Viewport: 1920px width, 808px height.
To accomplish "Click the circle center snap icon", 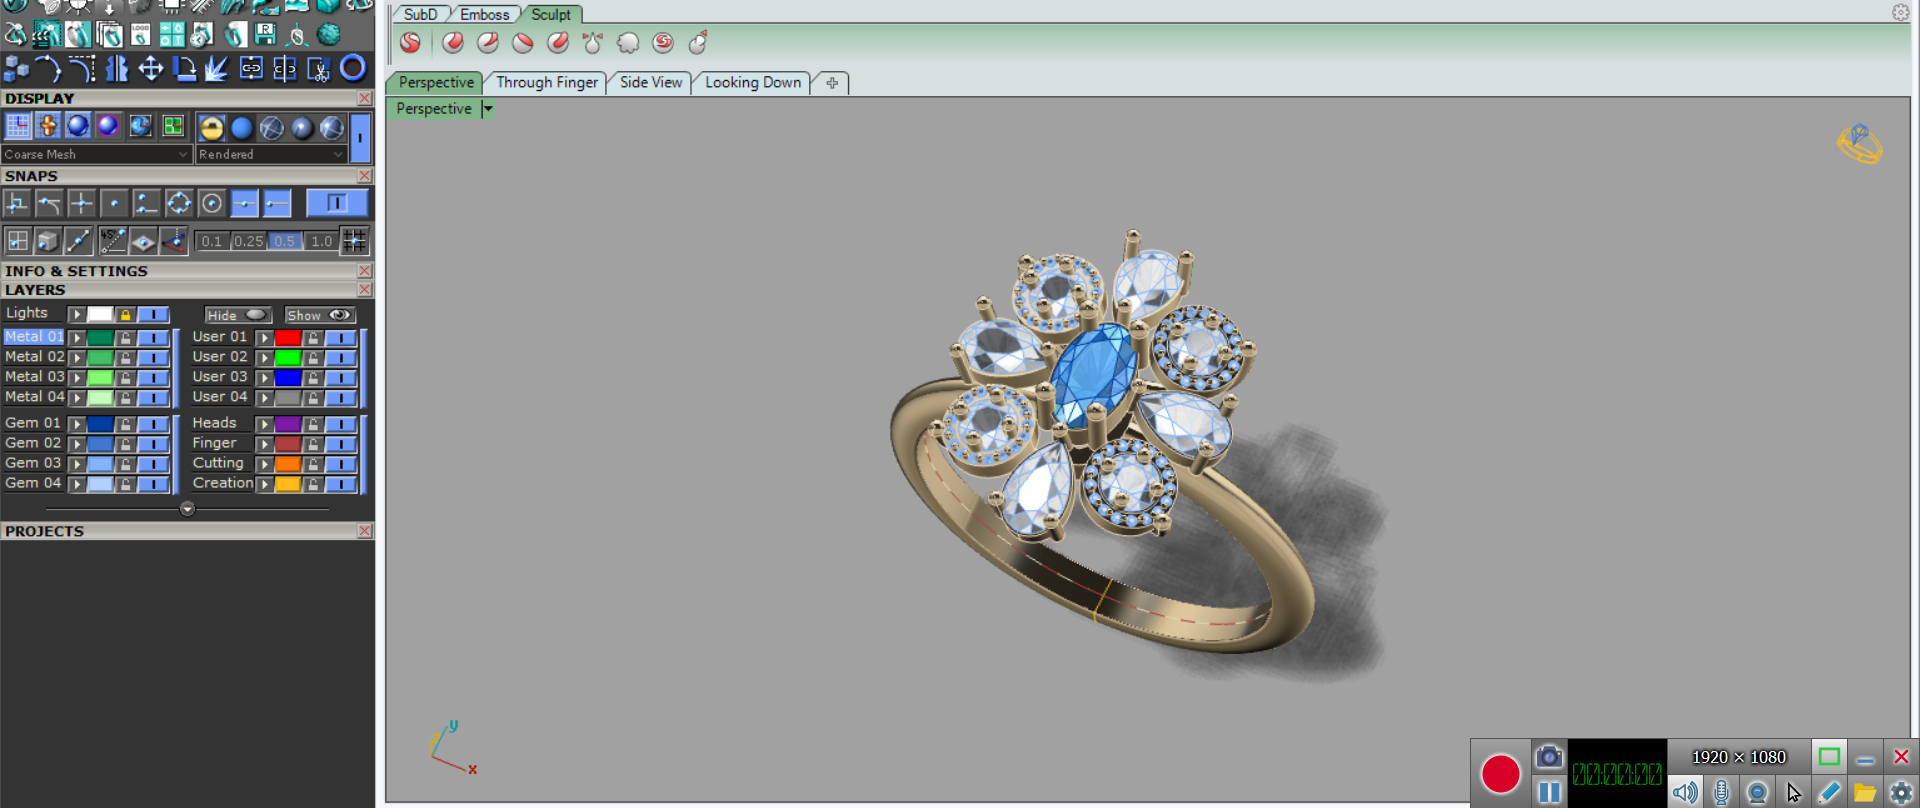I will [211, 204].
